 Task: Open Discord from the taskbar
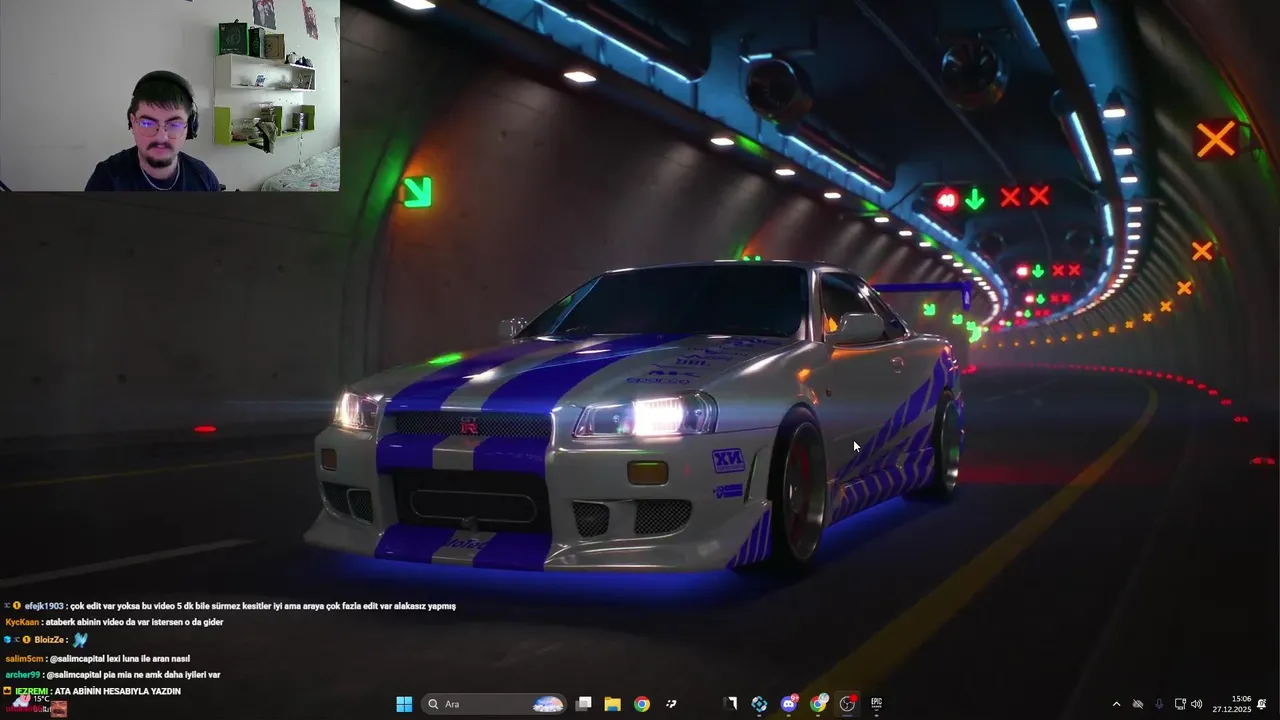tap(789, 704)
